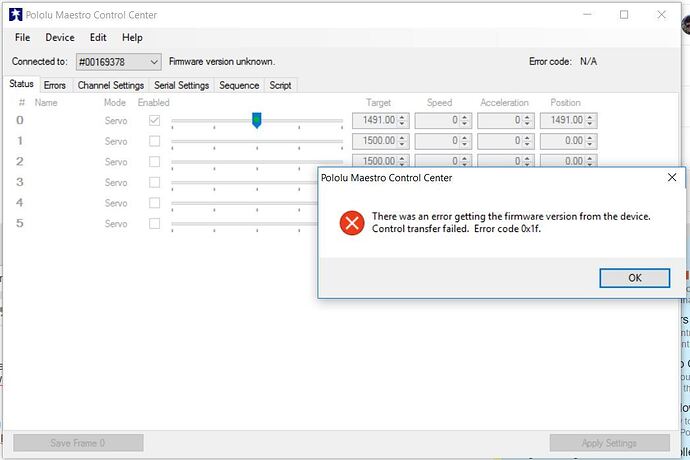Switch to the Errors tab
Screen dimensions: 690x460
click(54, 86)
